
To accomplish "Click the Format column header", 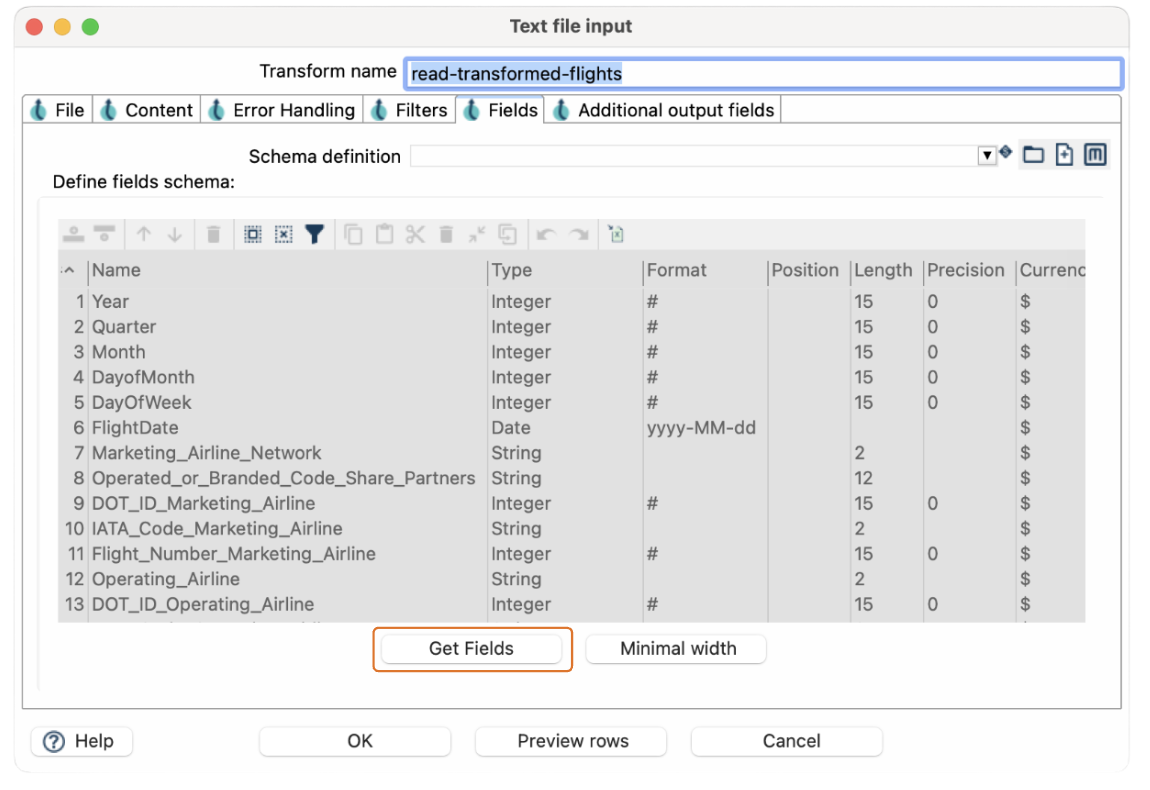I will [x=706, y=271].
